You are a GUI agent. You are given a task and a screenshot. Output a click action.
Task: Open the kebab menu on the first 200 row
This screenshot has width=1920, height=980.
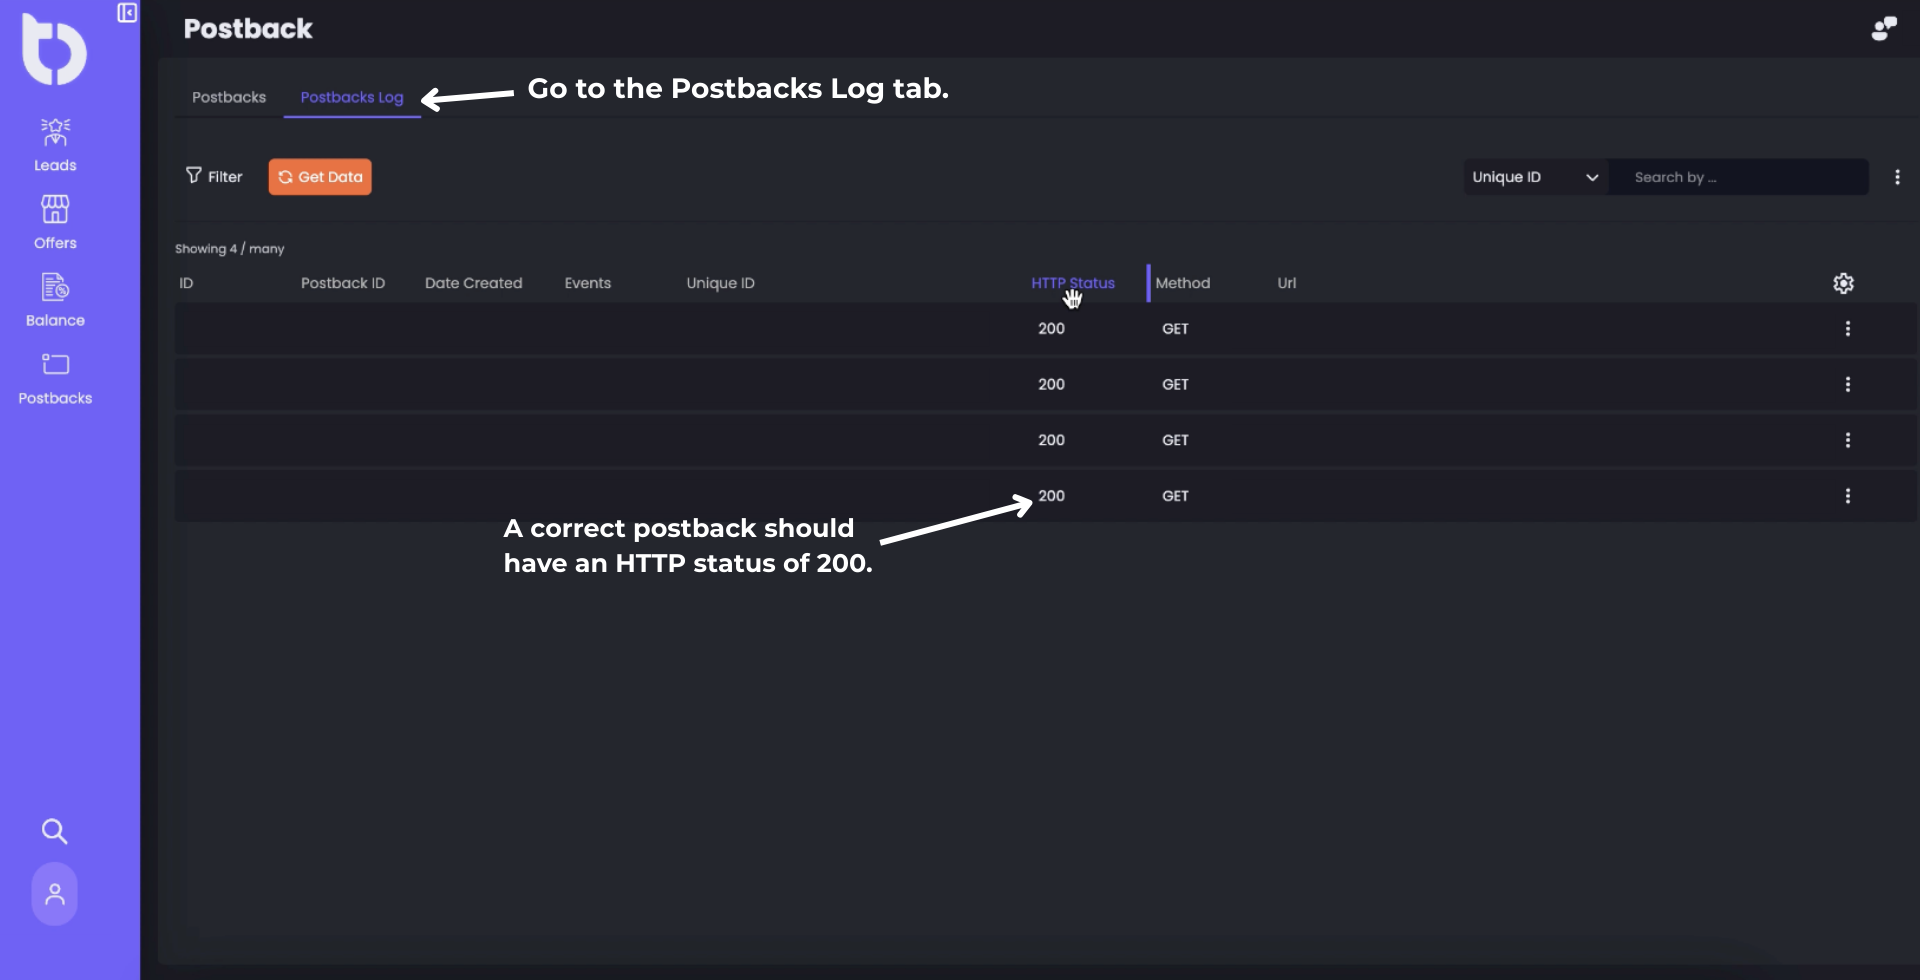click(1848, 328)
